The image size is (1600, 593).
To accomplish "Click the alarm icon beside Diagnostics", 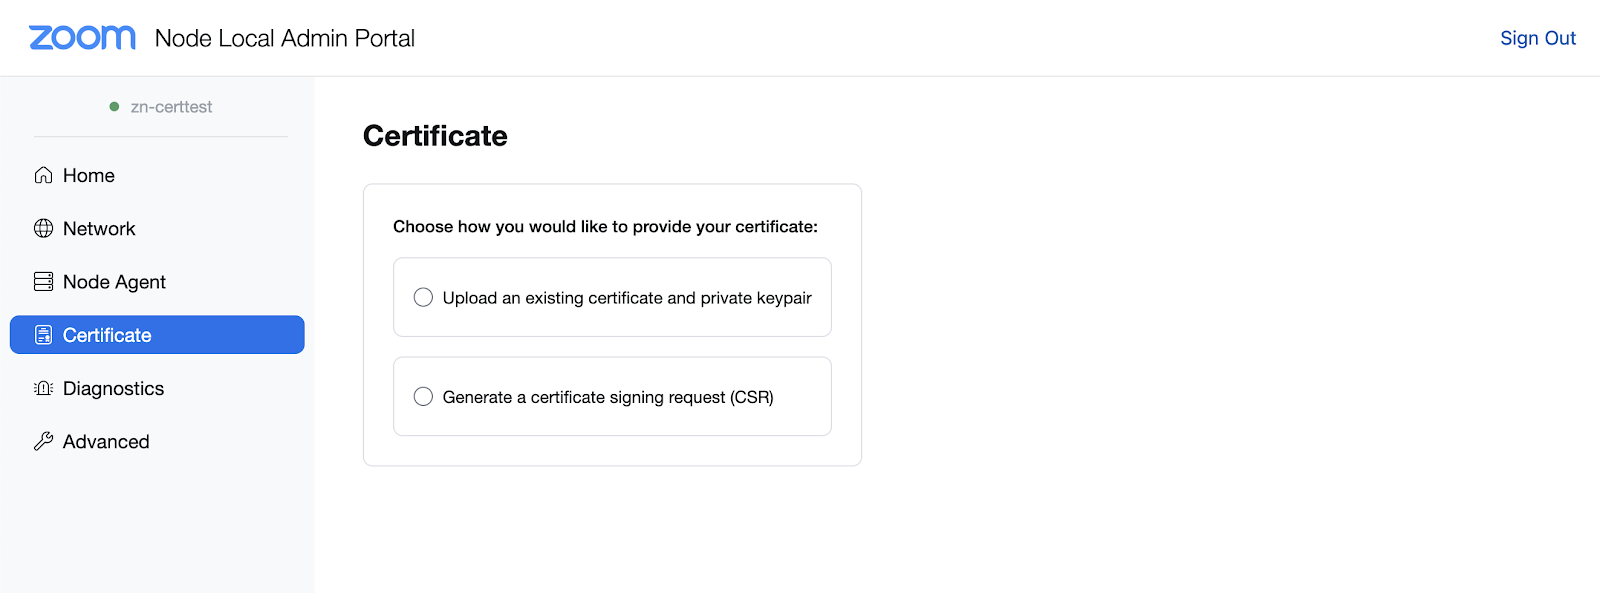I will pos(43,388).
